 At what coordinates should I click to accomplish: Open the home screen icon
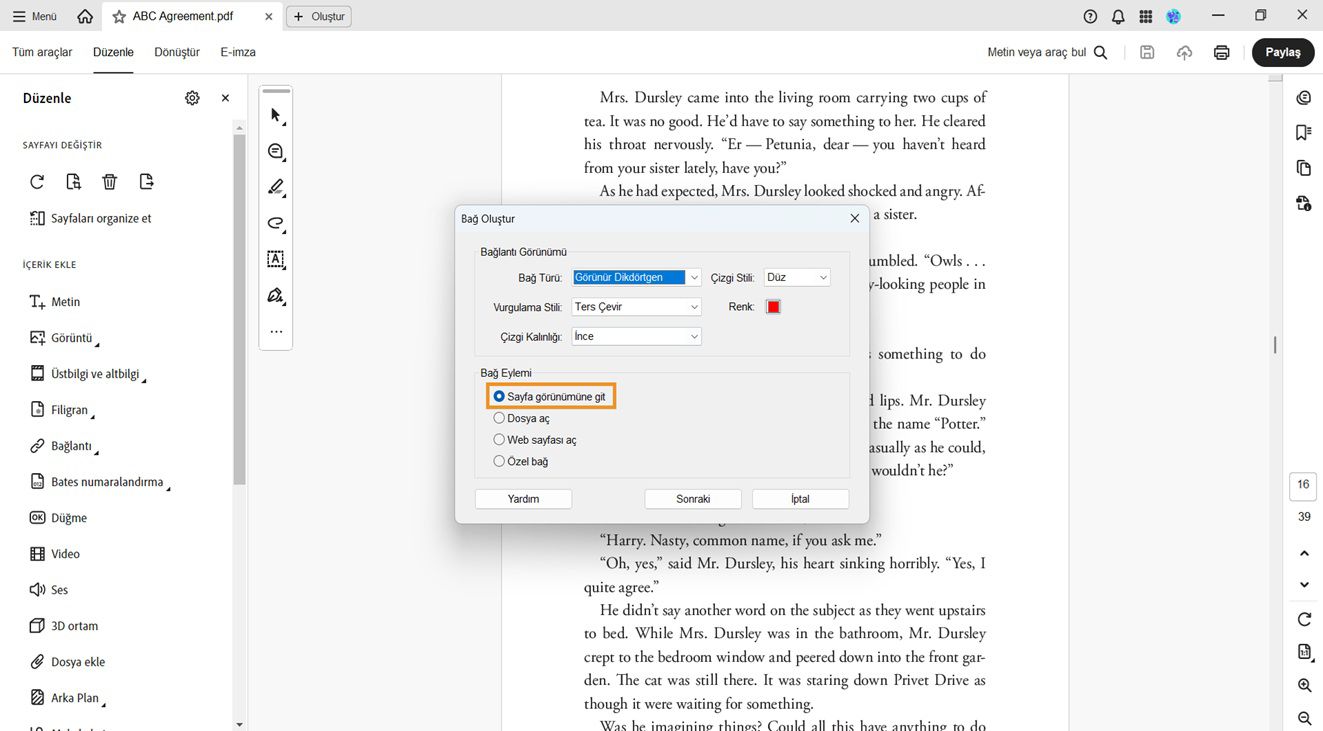tap(85, 16)
